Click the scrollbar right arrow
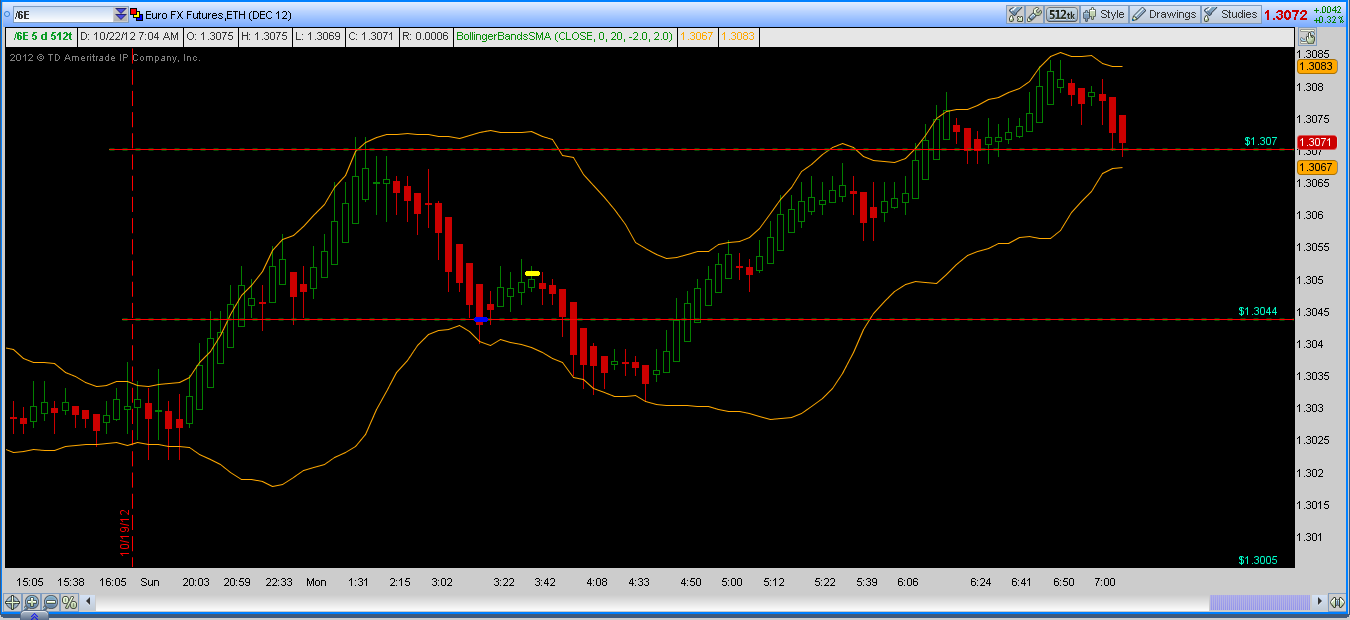The image size is (1350, 620). coord(1318,602)
